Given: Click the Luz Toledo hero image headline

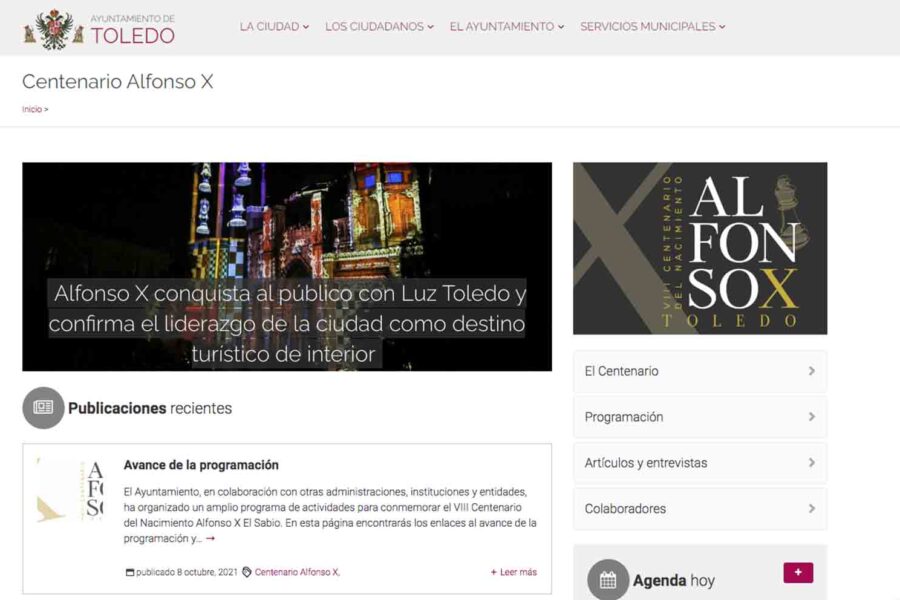Looking at the screenshot, I should 287,323.
